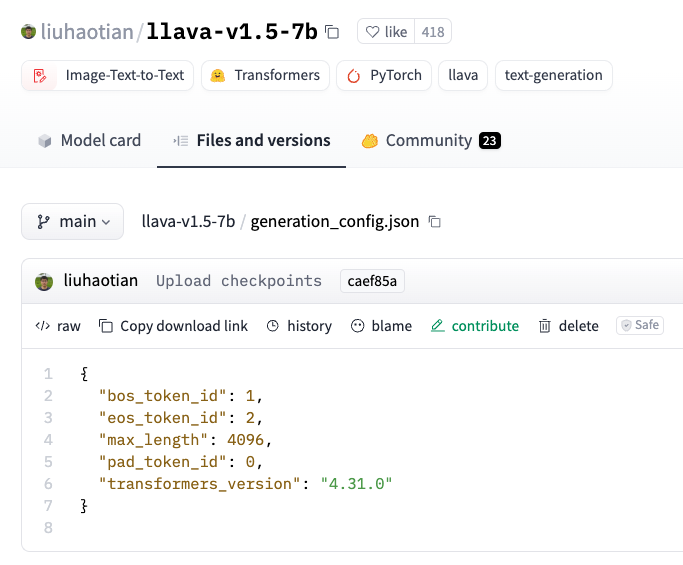Delete this file
Screen dimensions: 683x565
coord(568,326)
